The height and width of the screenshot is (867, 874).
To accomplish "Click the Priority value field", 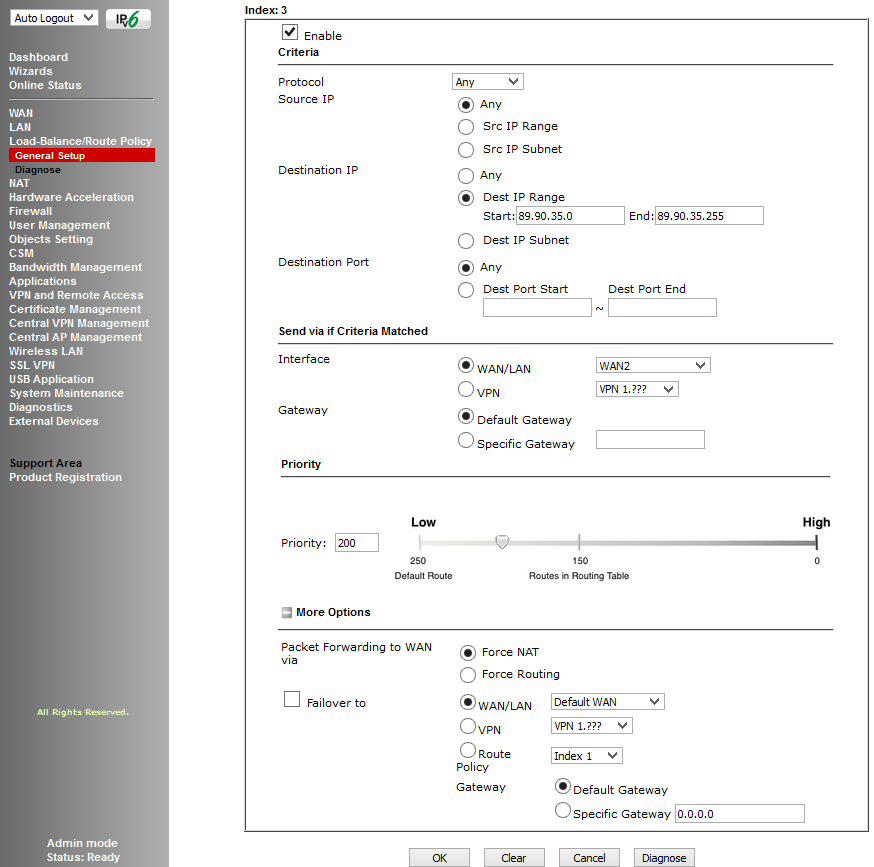I will [357, 543].
